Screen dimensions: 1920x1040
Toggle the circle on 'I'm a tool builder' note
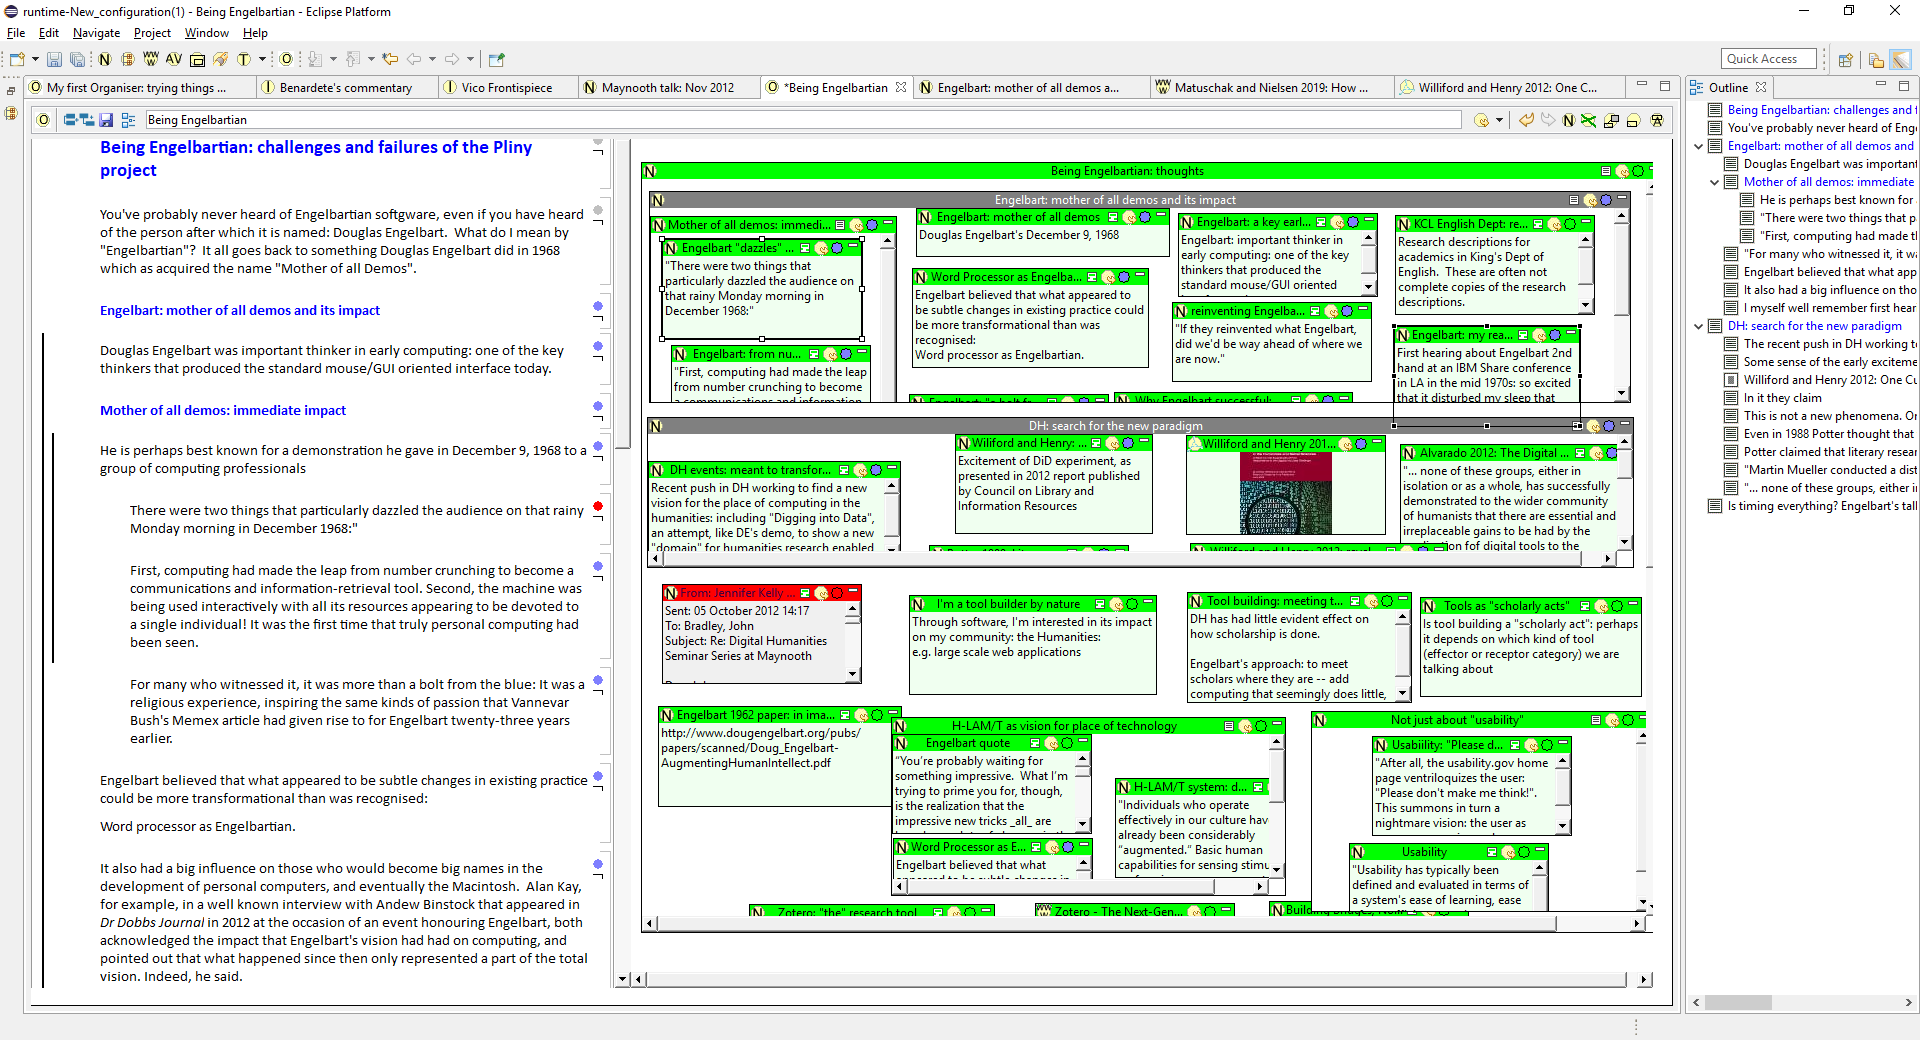(1132, 604)
